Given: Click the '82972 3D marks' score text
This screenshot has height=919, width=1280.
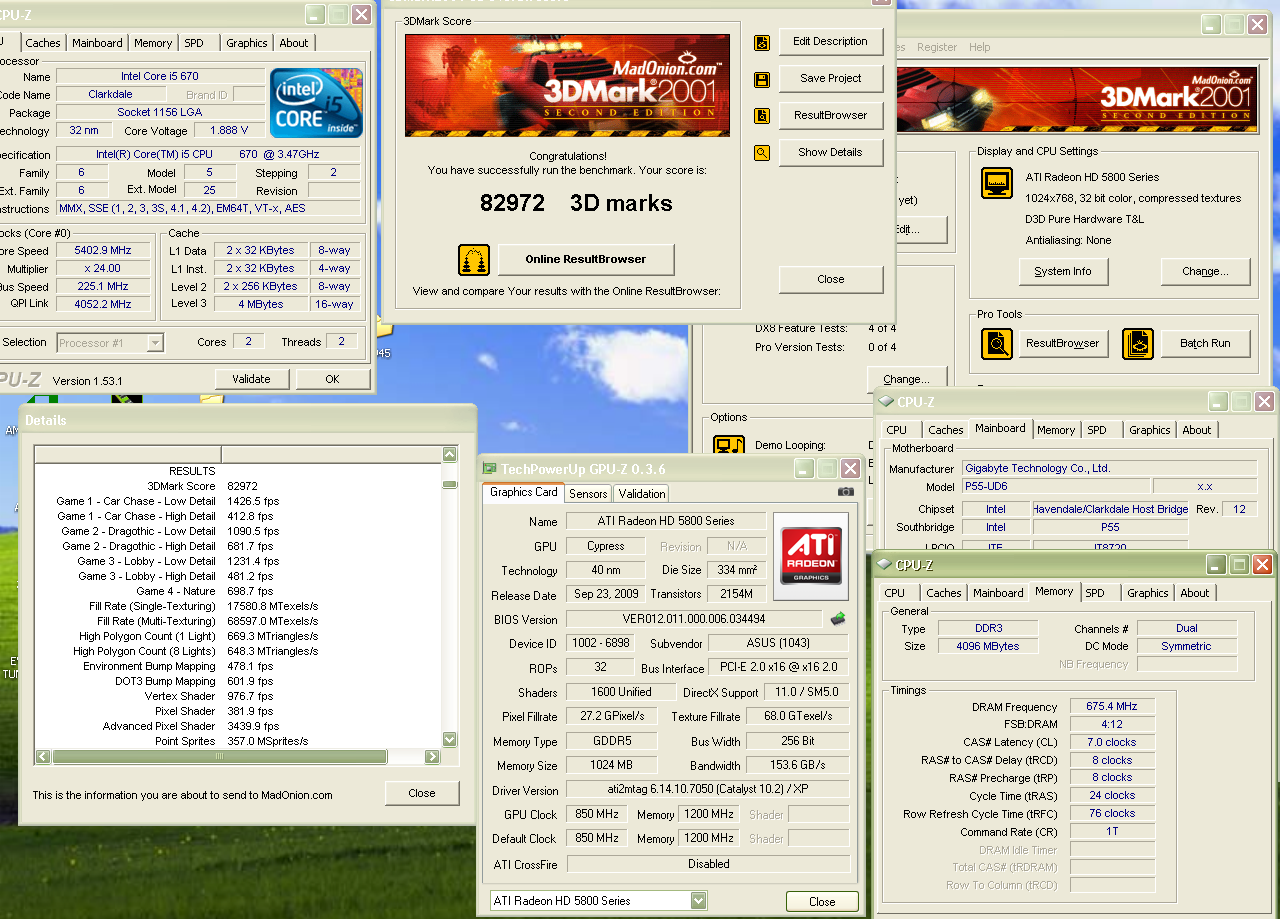Looking at the screenshot, I should (x=576, y=204).
